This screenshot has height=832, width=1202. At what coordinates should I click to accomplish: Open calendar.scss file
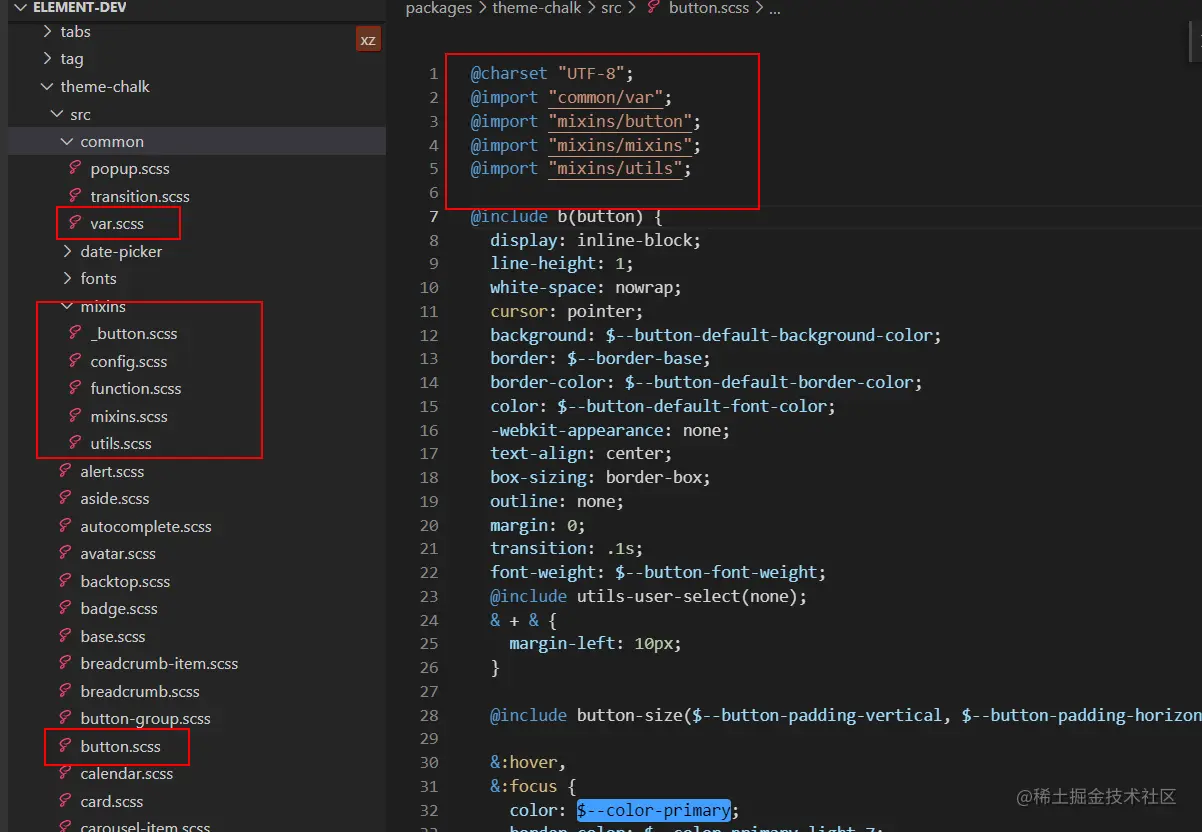[127, 774]
